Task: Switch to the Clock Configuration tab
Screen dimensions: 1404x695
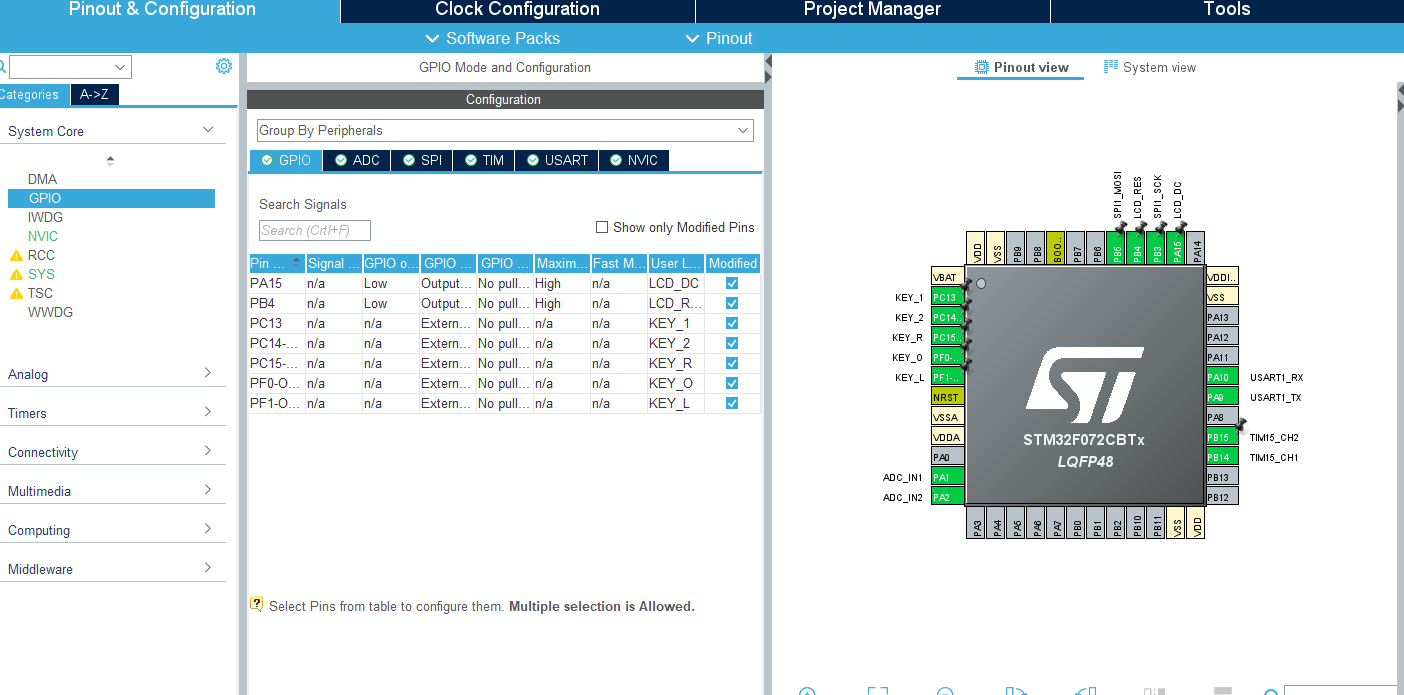Action: coord(517,10)
